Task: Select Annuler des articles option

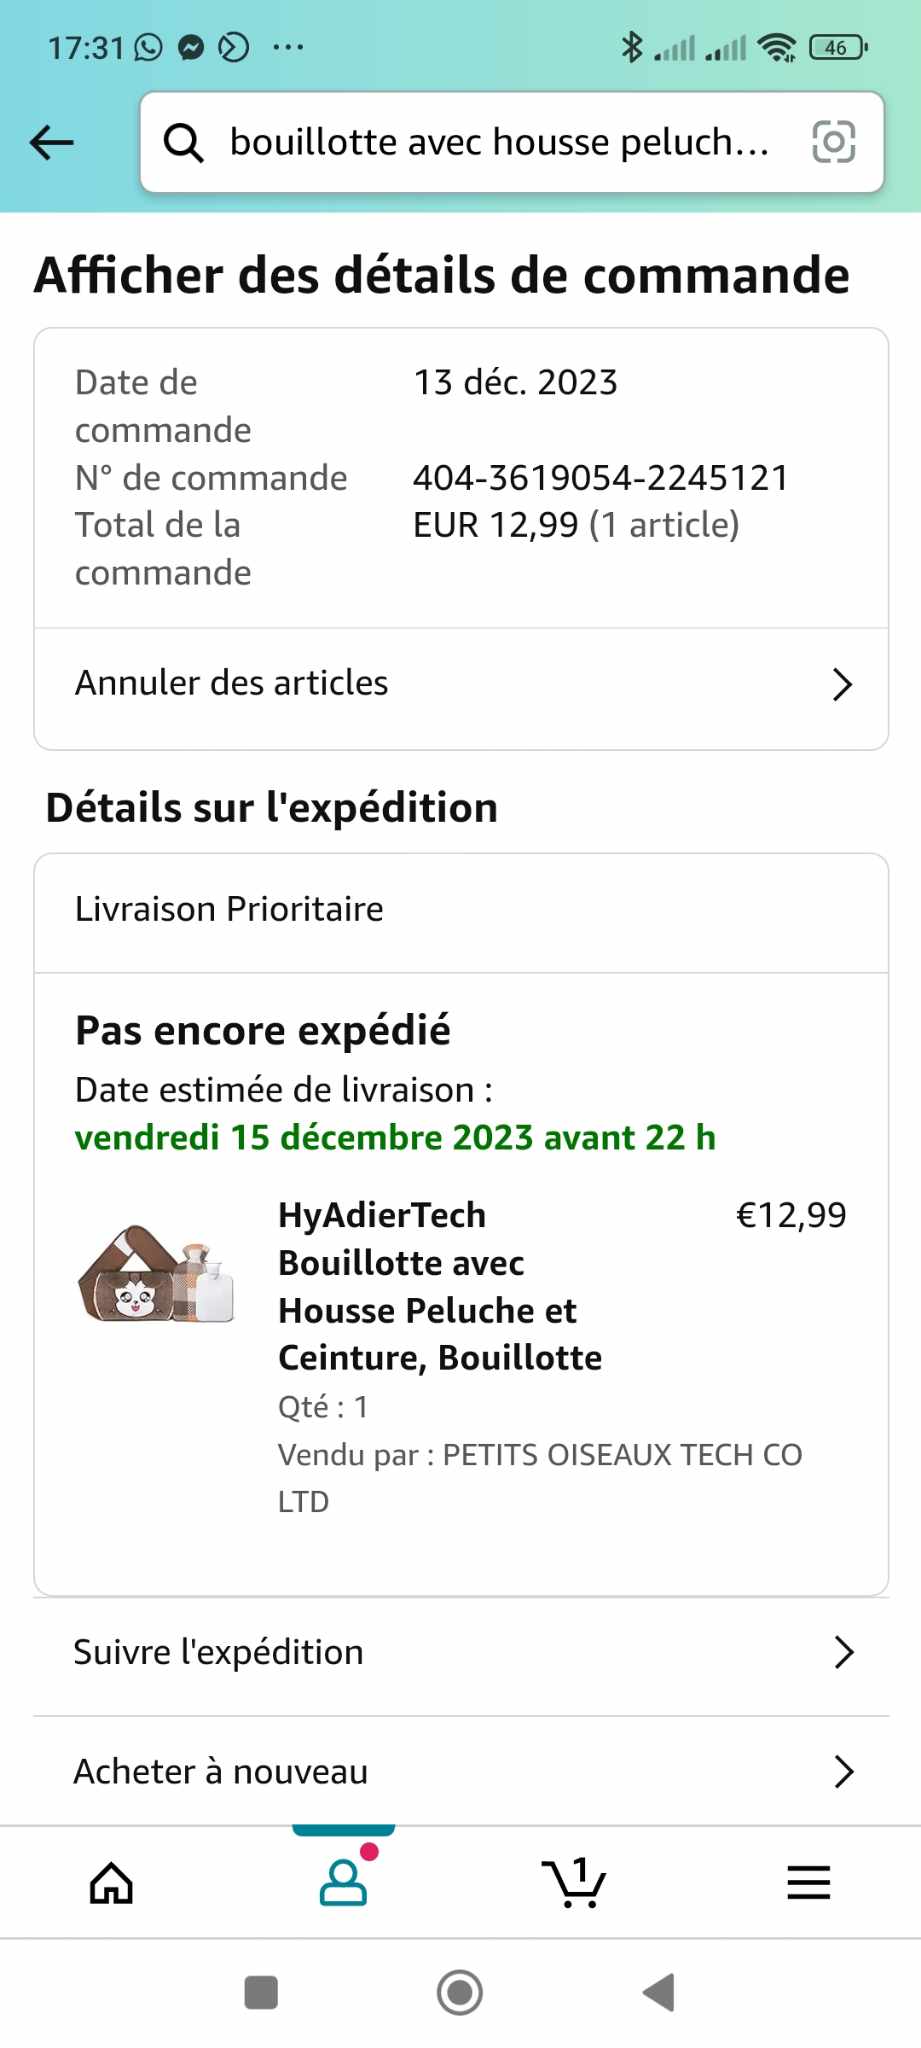Action: (x=232, y=683)
